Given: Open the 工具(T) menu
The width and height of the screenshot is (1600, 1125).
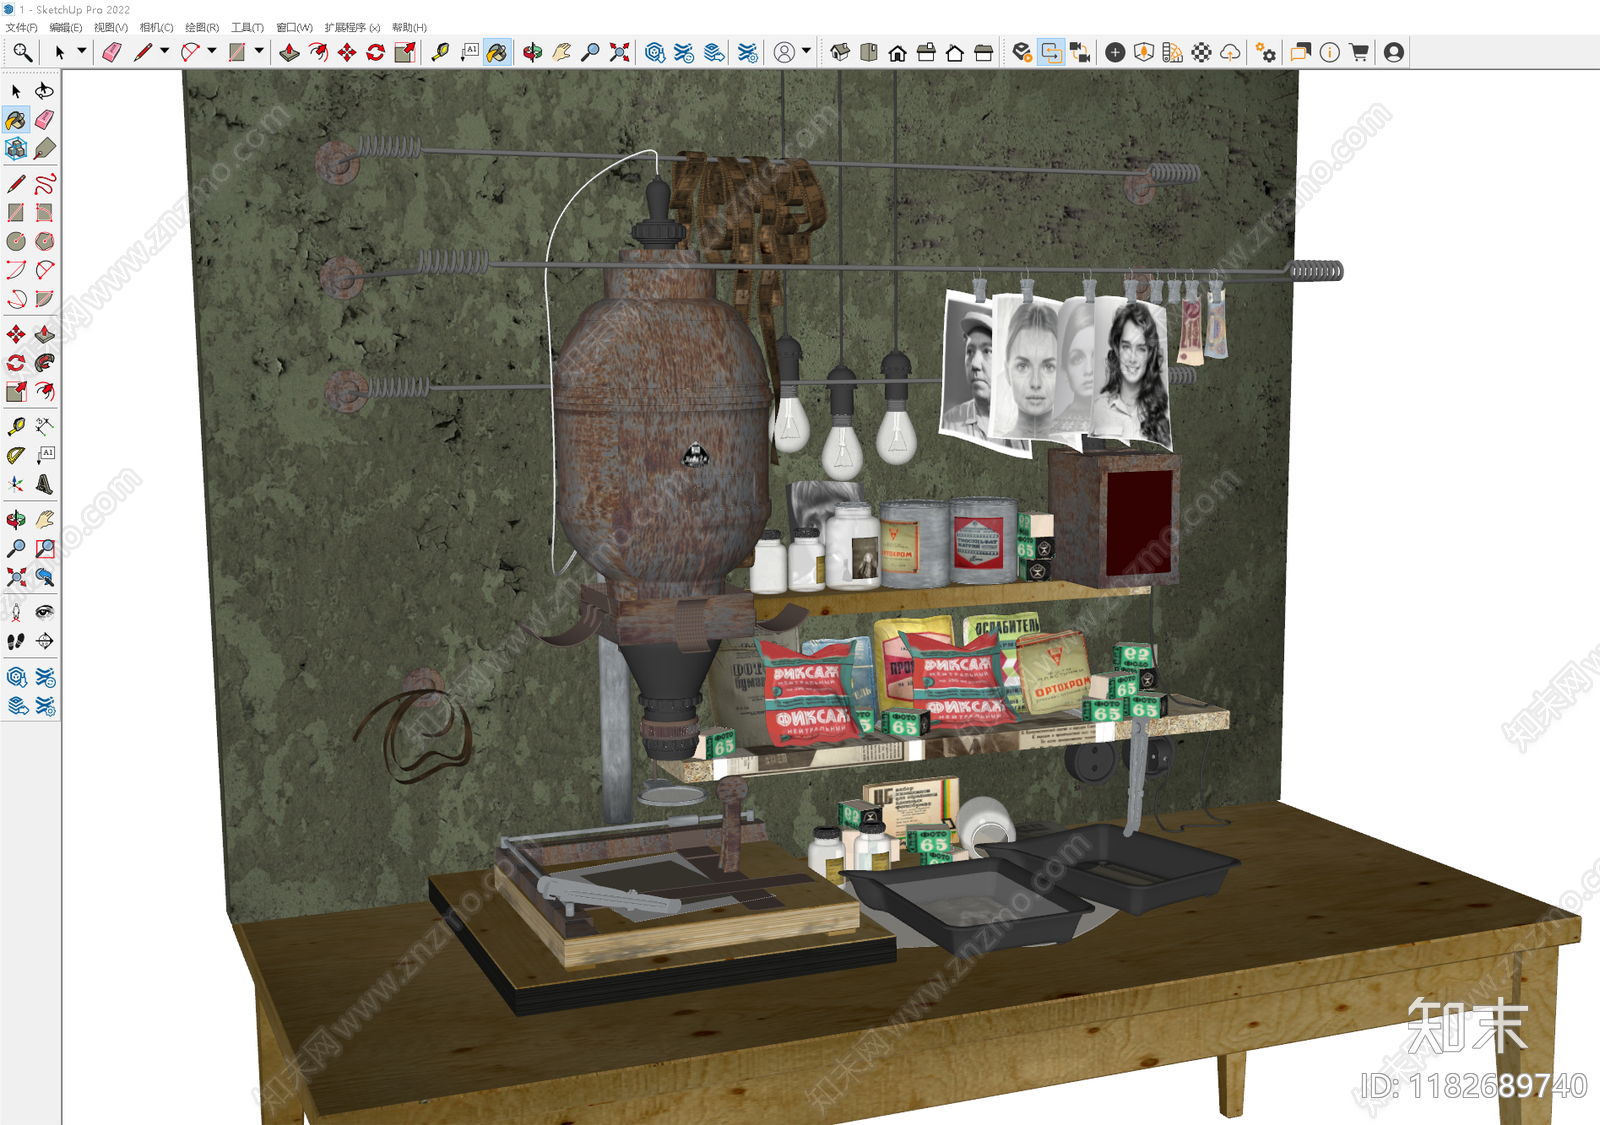Looking at the screenshot, I should coord(247,27).
